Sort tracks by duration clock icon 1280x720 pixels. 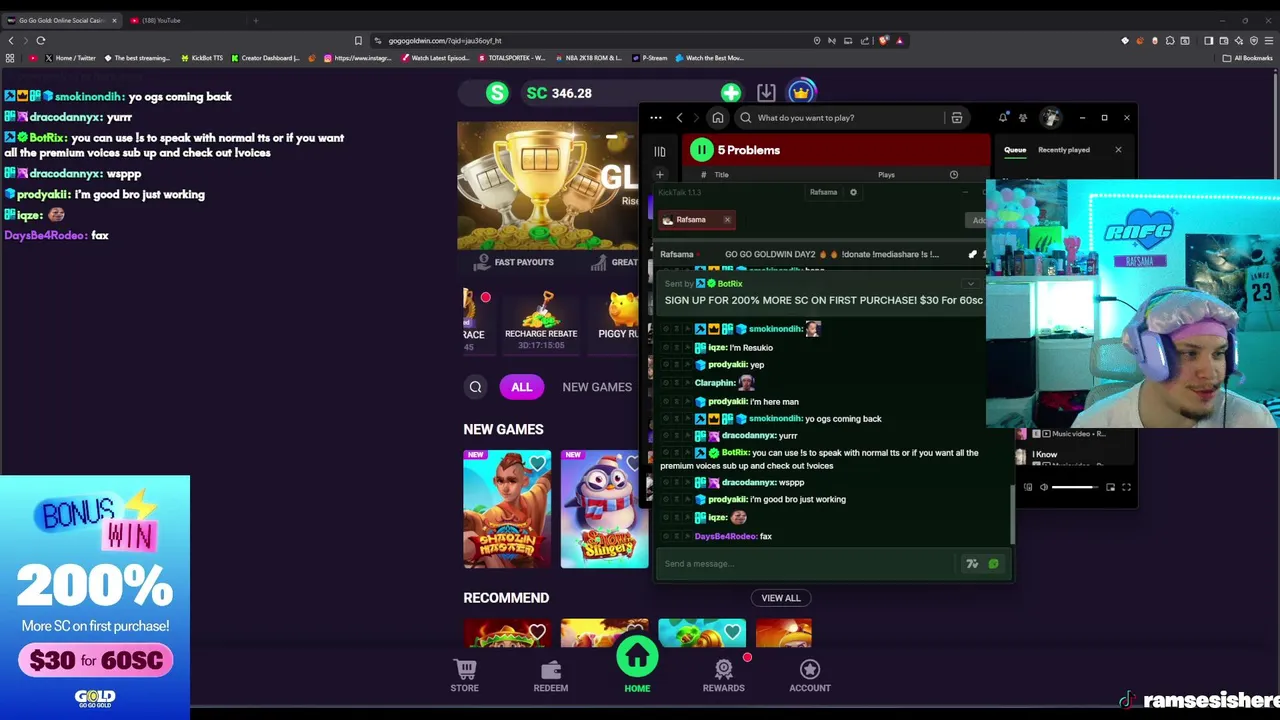[x=954, y=175]
